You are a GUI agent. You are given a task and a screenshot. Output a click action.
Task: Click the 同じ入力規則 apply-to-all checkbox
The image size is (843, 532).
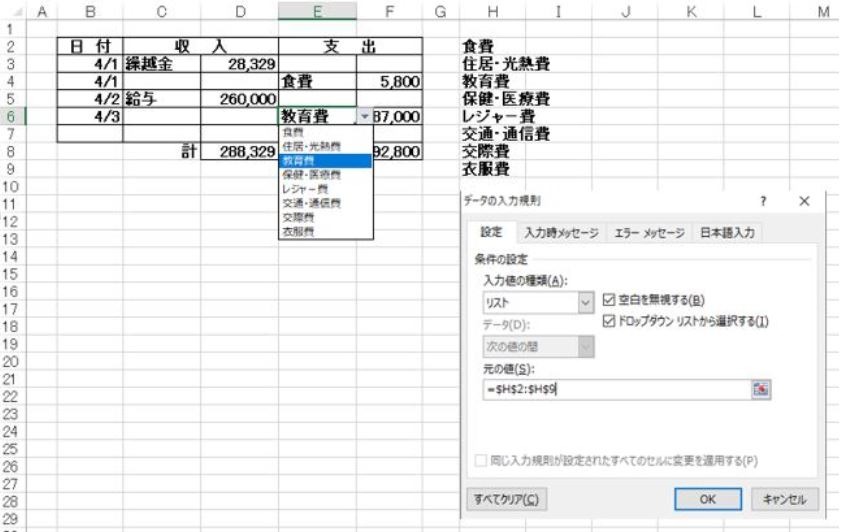[x=481, y=461]
